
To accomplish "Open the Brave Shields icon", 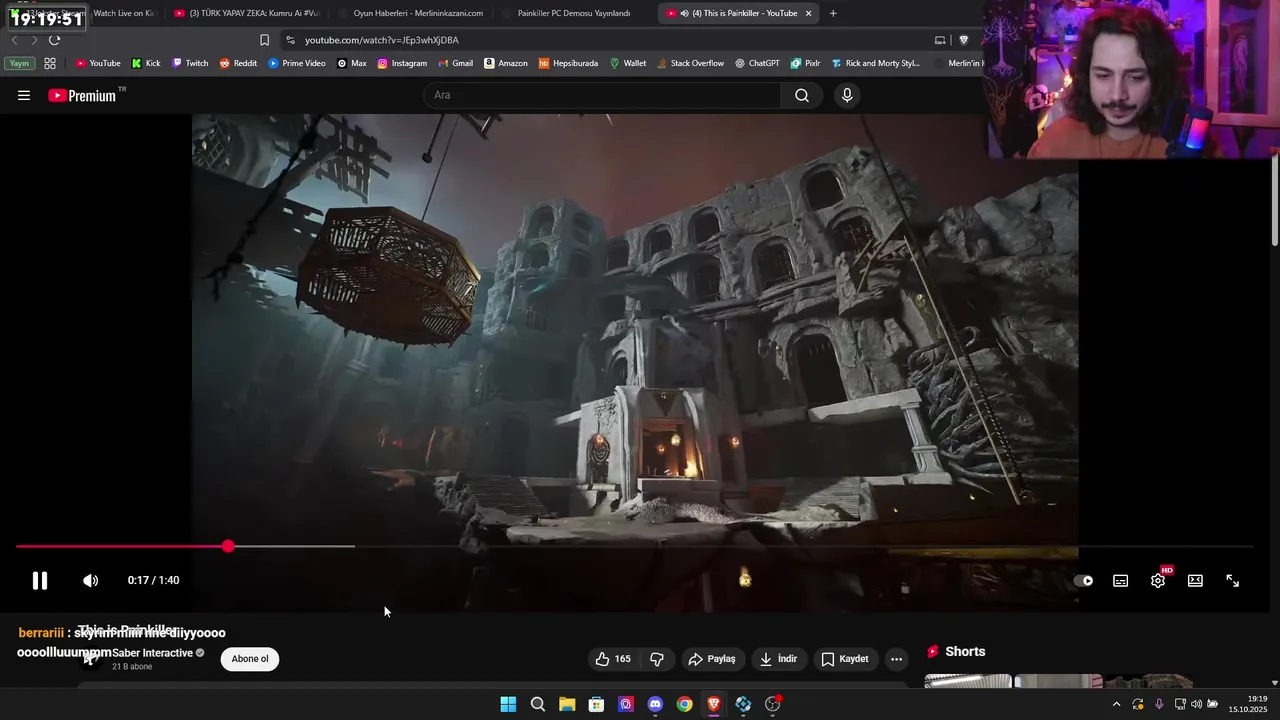I will coord(963,40).
